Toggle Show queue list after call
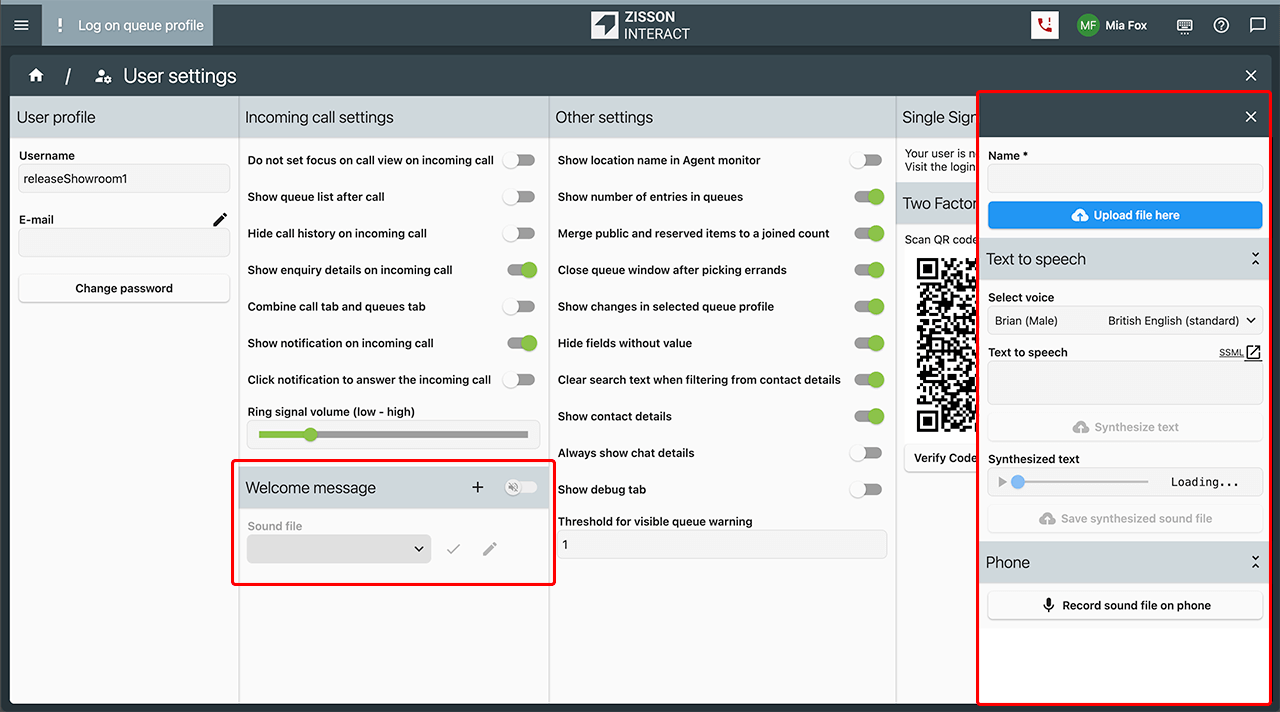Image resolution: width=1280 pixels, height=712 pixels. (519, 197)
